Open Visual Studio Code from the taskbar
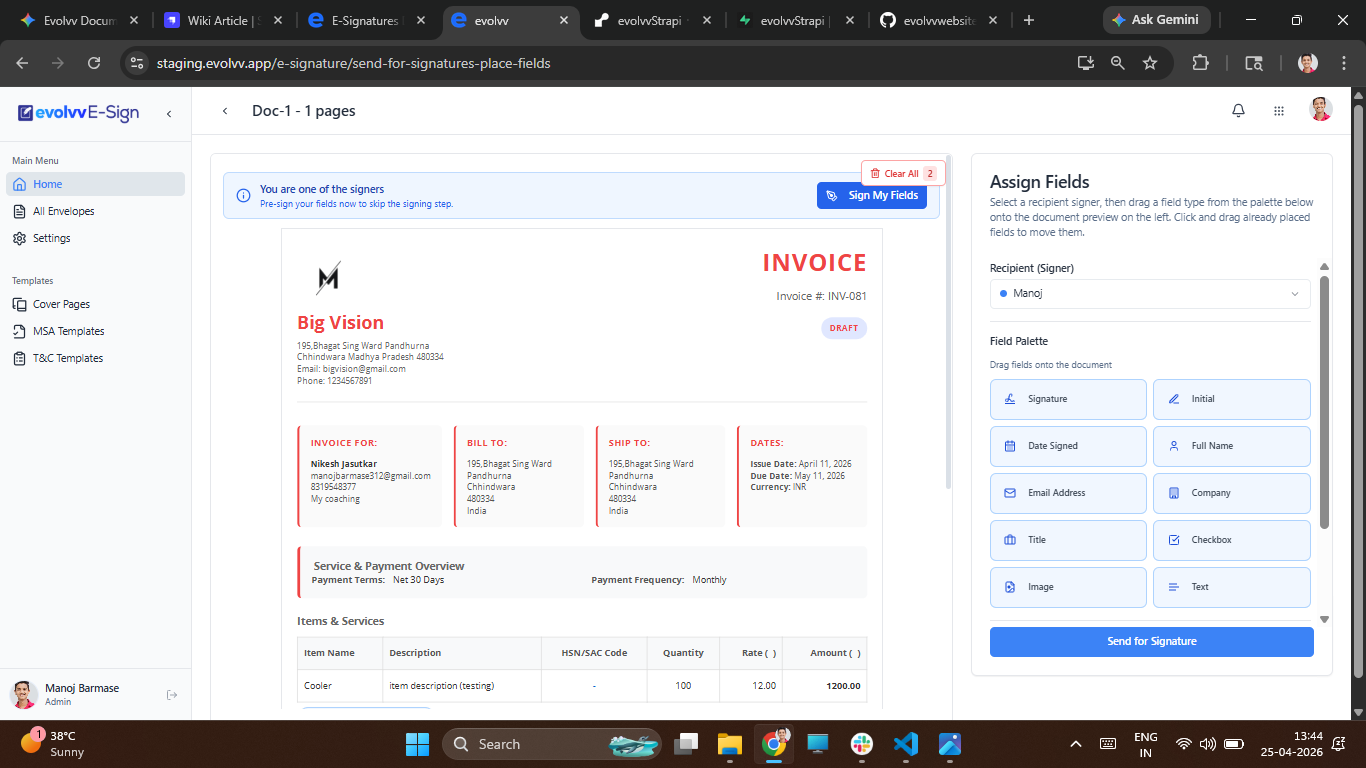This screenshot has width=1366, height=768. 906,744
